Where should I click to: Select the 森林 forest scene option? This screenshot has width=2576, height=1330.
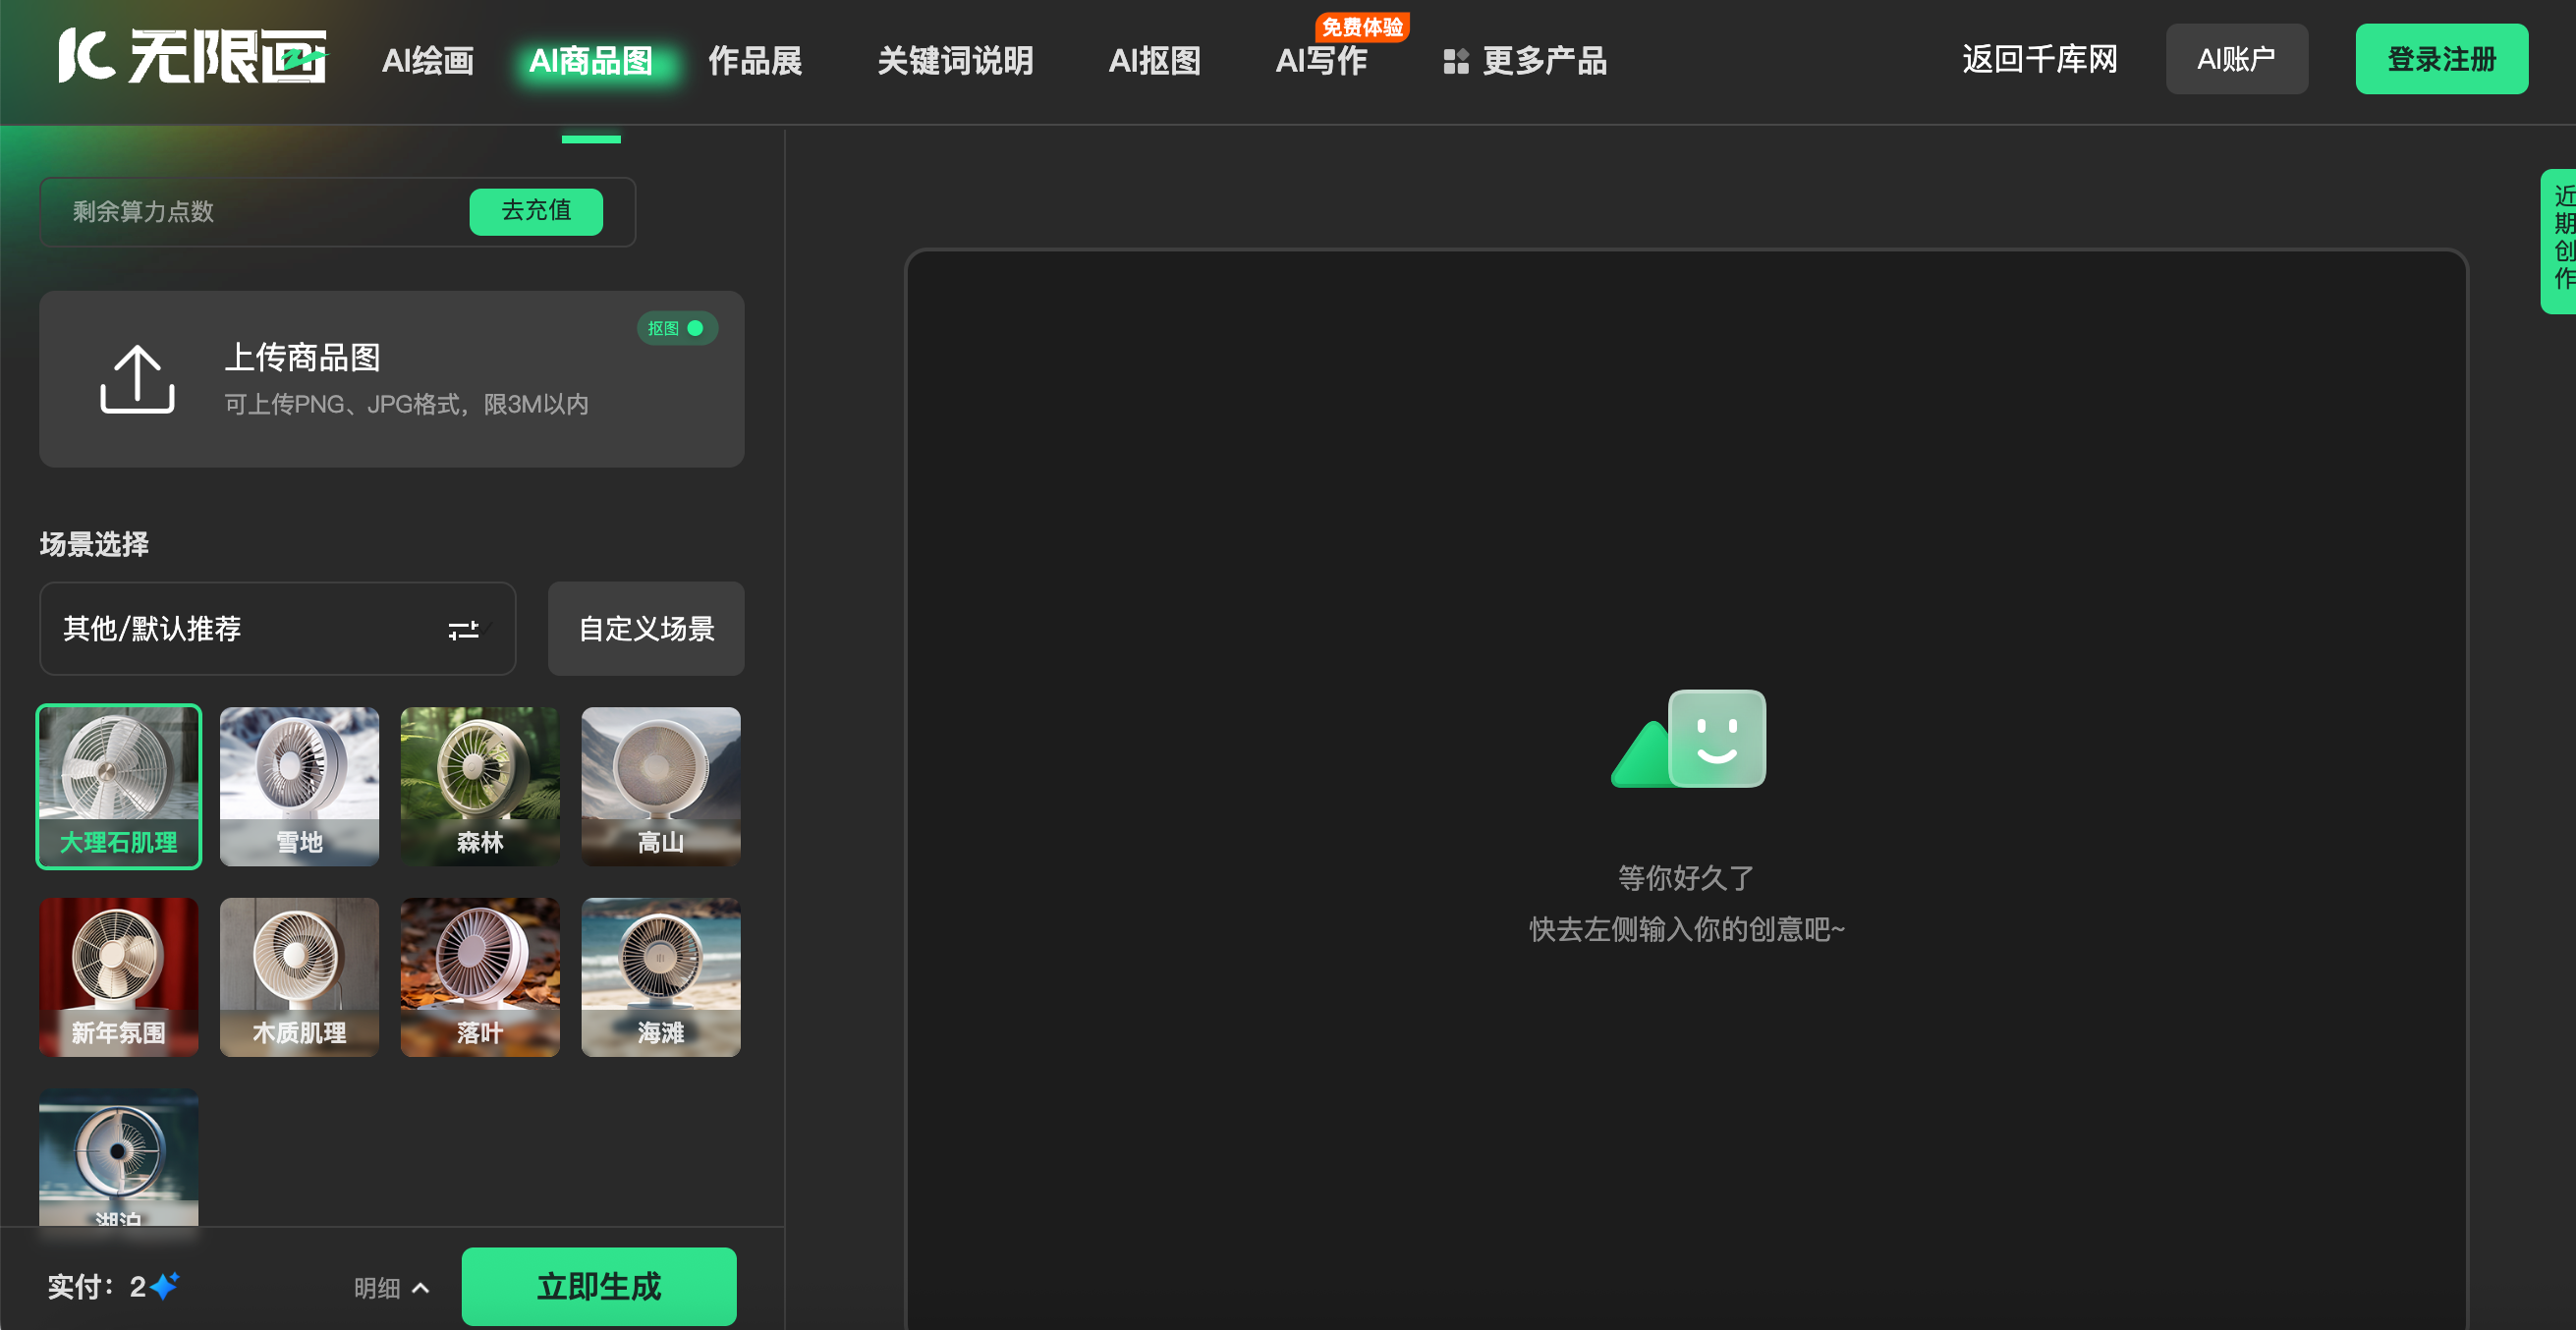tap(479, 786)
